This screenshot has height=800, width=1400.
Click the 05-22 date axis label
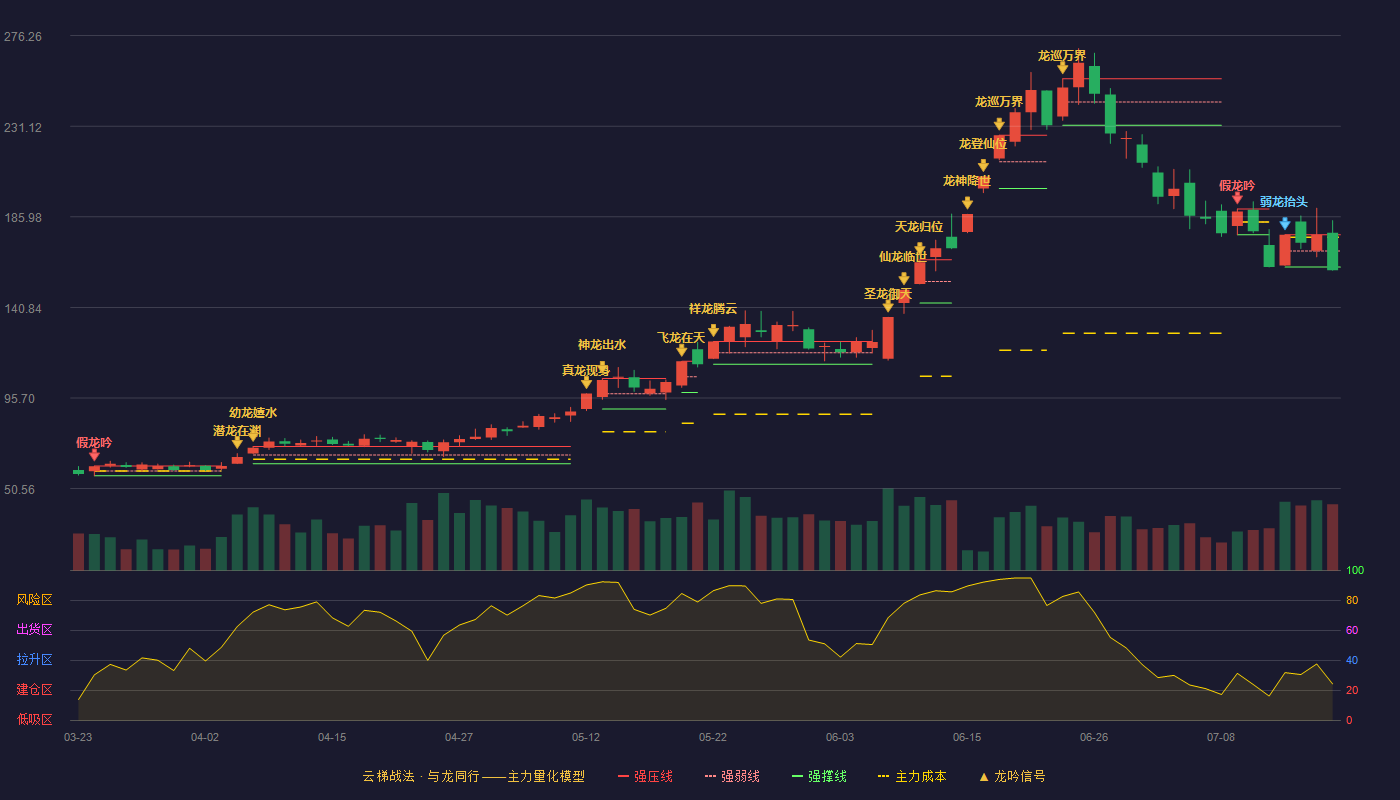coord(713,737)
